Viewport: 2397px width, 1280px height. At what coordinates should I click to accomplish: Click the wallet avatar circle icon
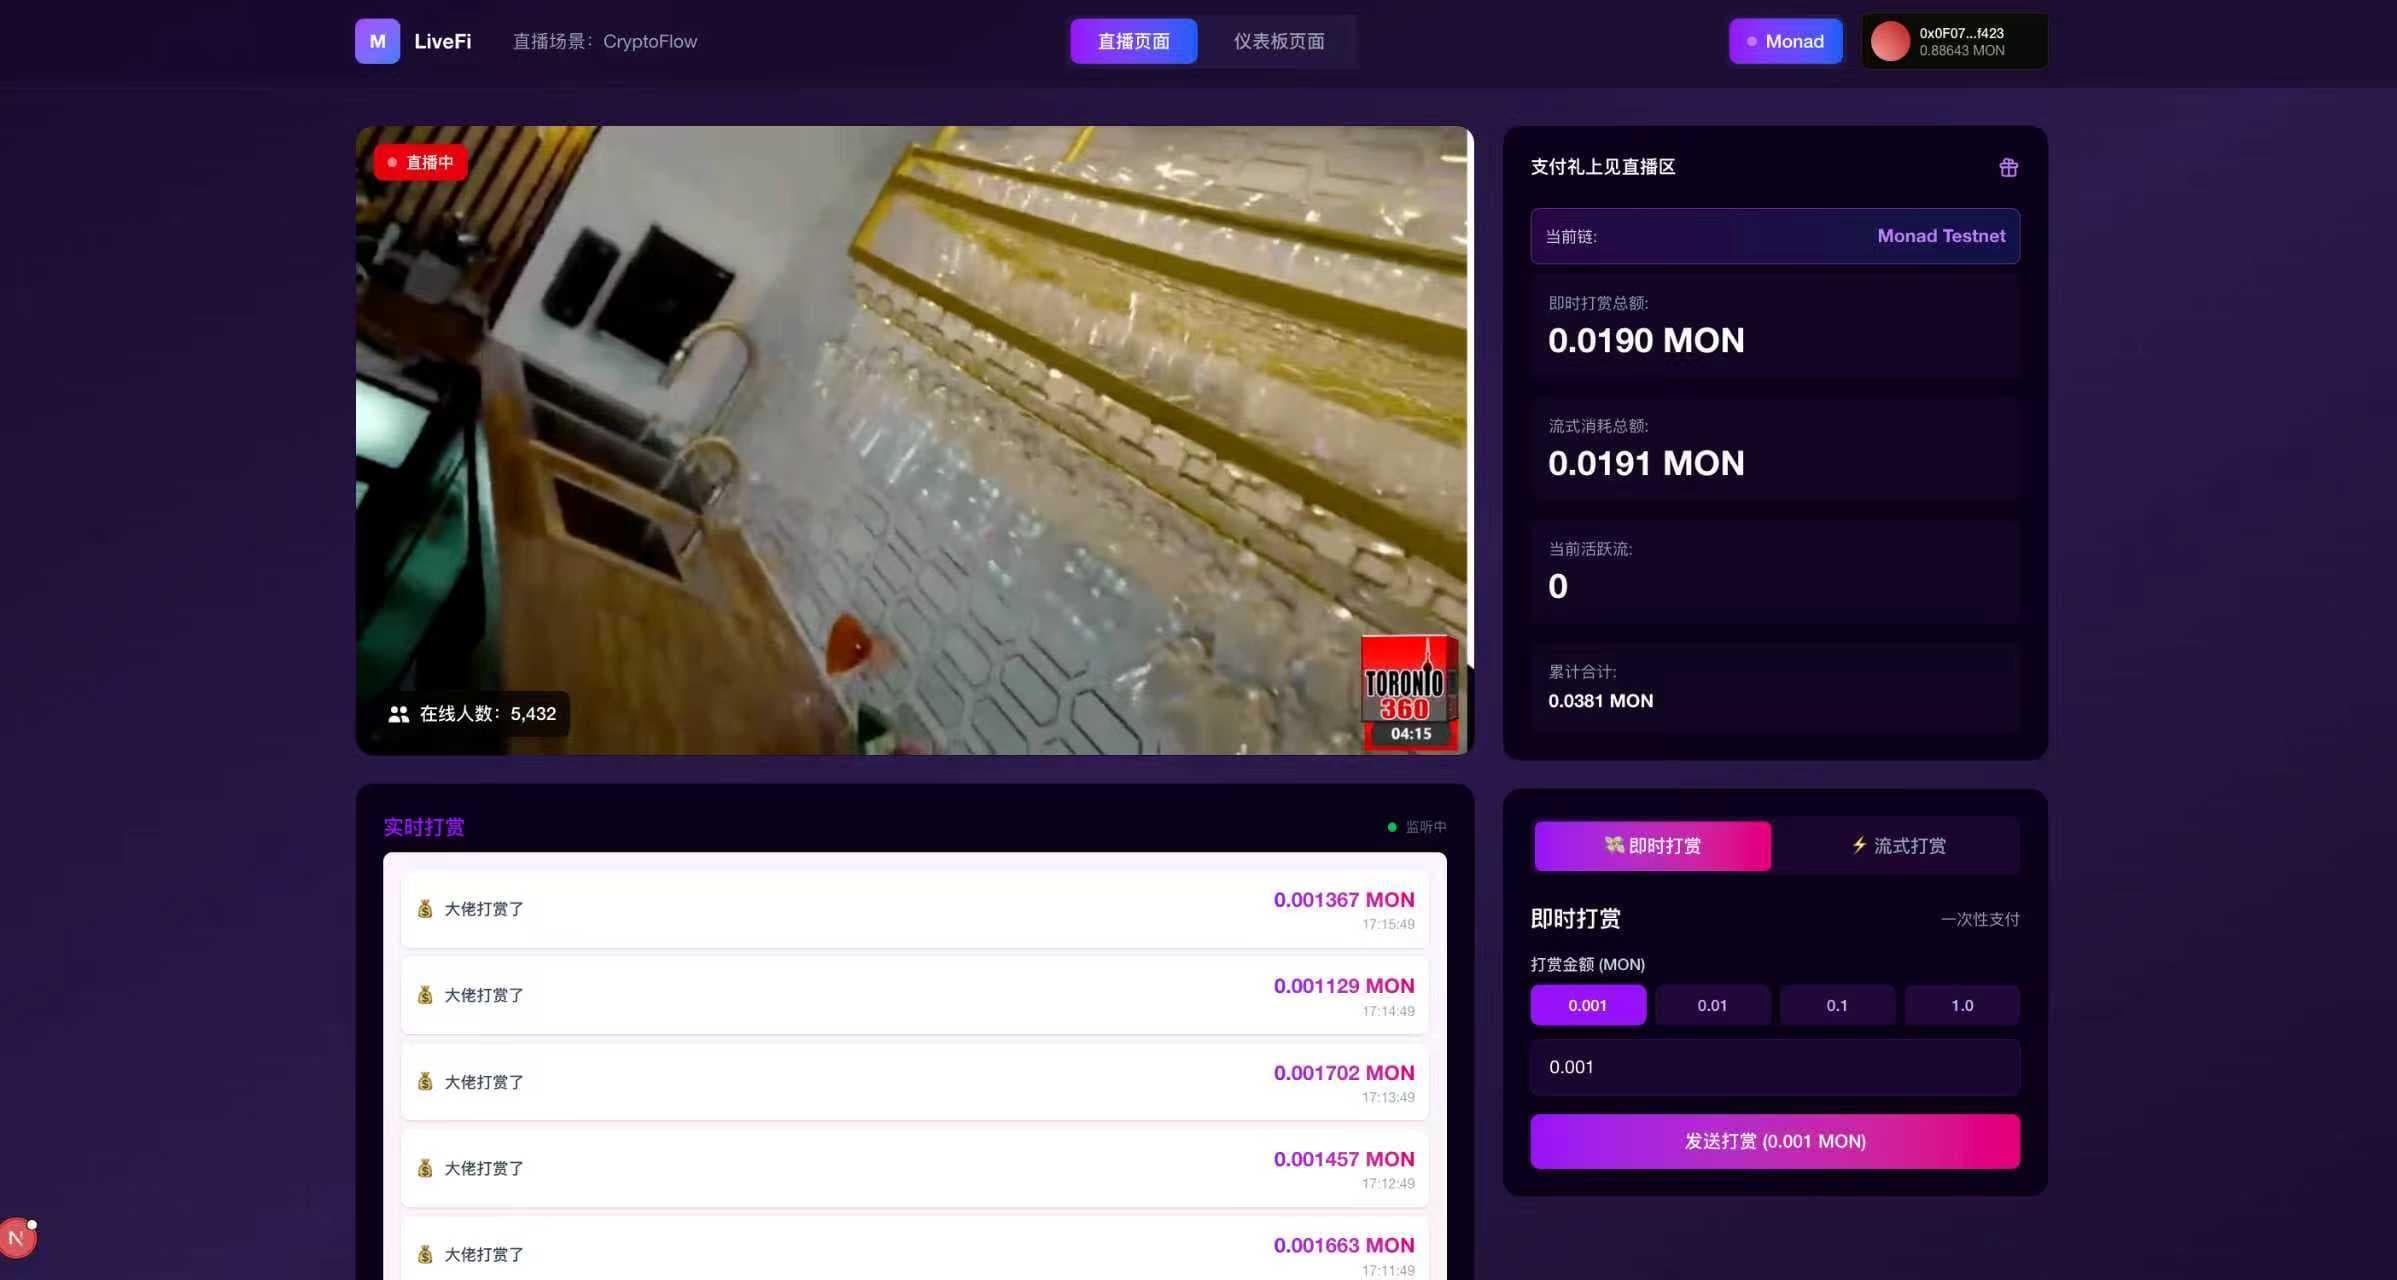1889,41
